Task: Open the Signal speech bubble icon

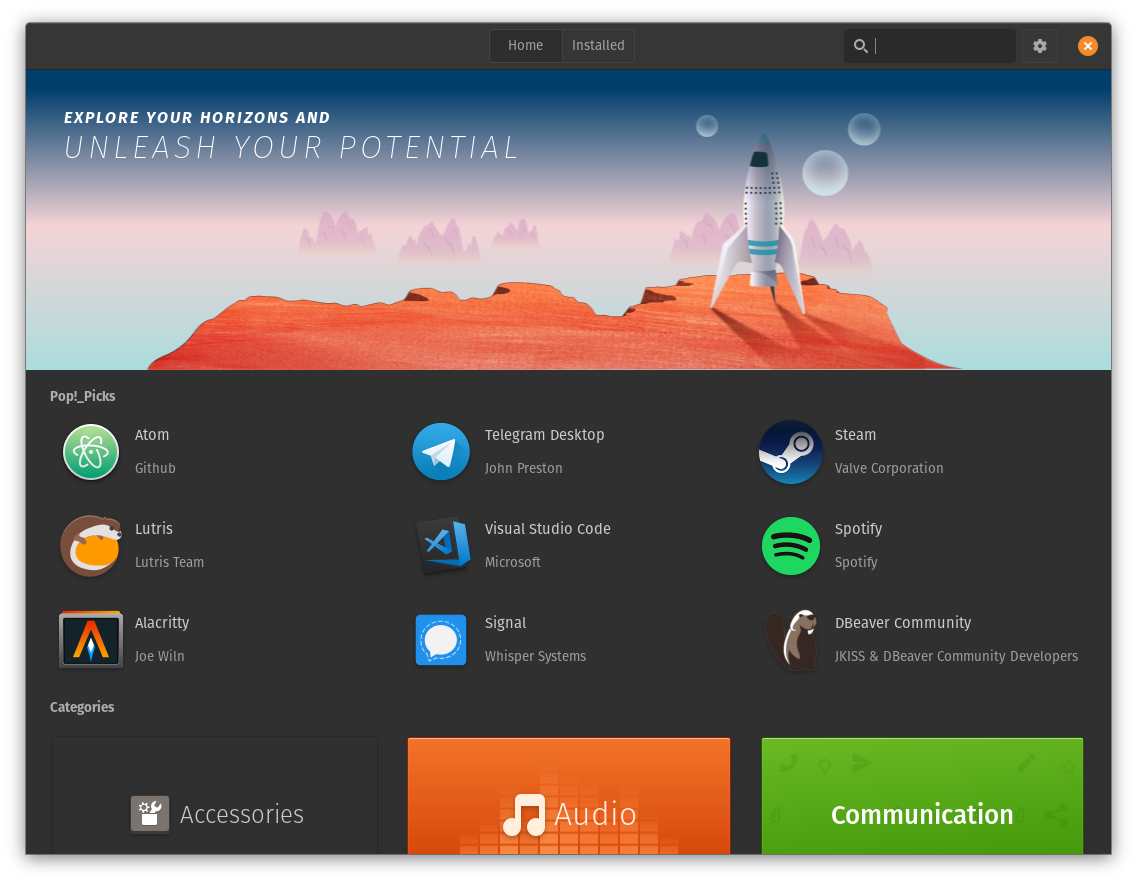Action: coord(441,639)
